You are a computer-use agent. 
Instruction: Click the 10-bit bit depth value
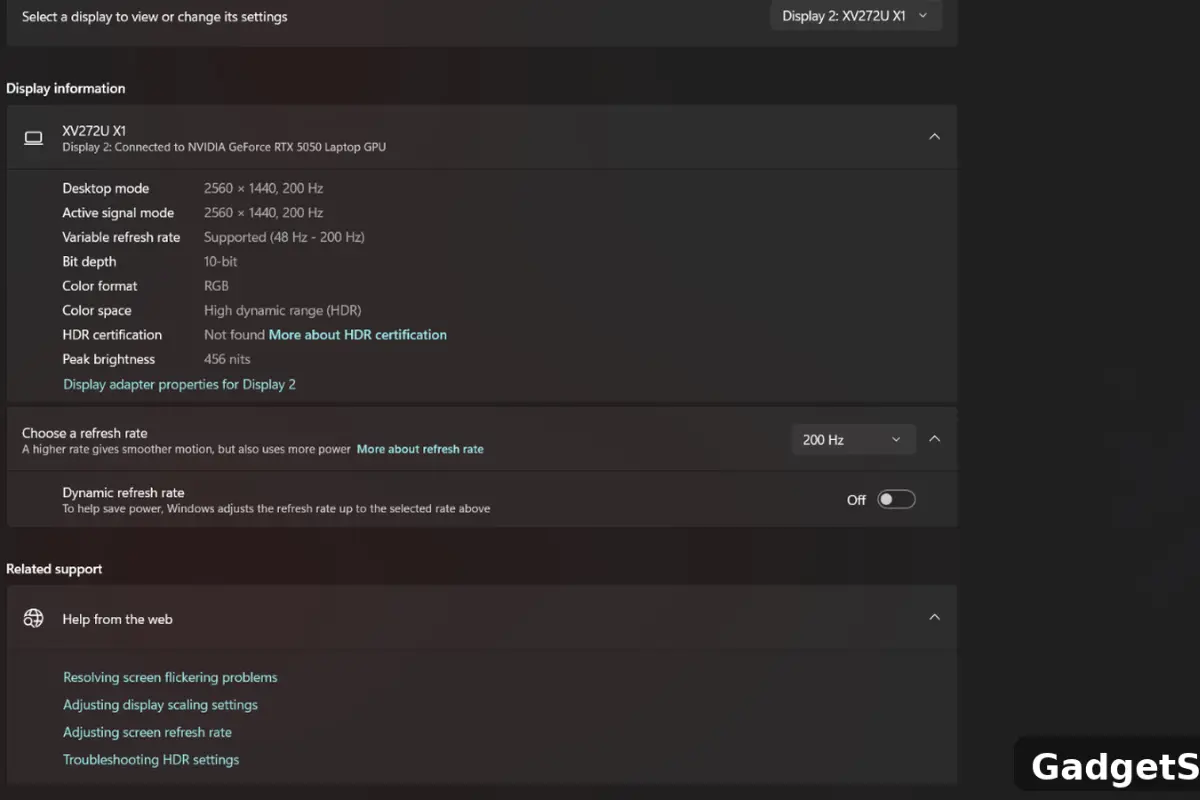[x=221, y=262]
